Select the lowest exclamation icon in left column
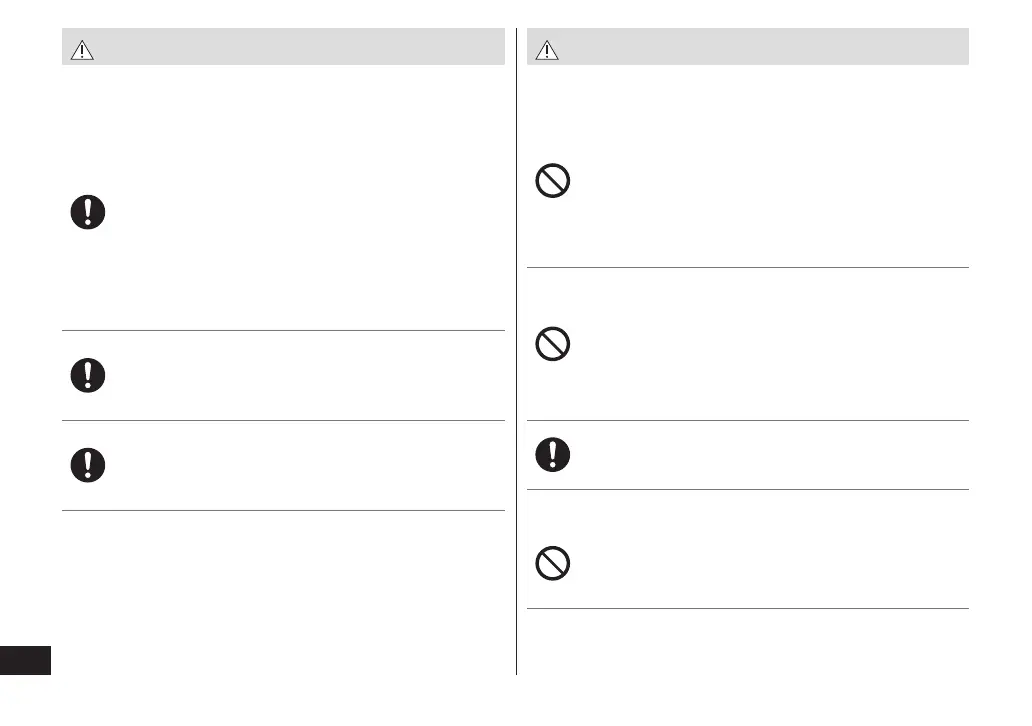1032x726 pixels. 88,465
